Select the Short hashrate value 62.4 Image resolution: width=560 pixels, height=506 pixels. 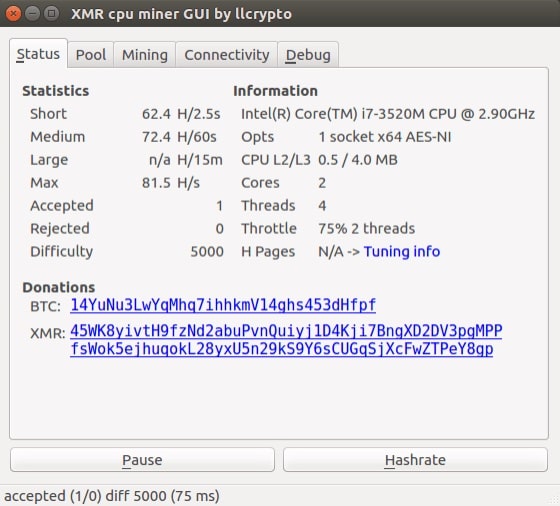coord(156,114)
